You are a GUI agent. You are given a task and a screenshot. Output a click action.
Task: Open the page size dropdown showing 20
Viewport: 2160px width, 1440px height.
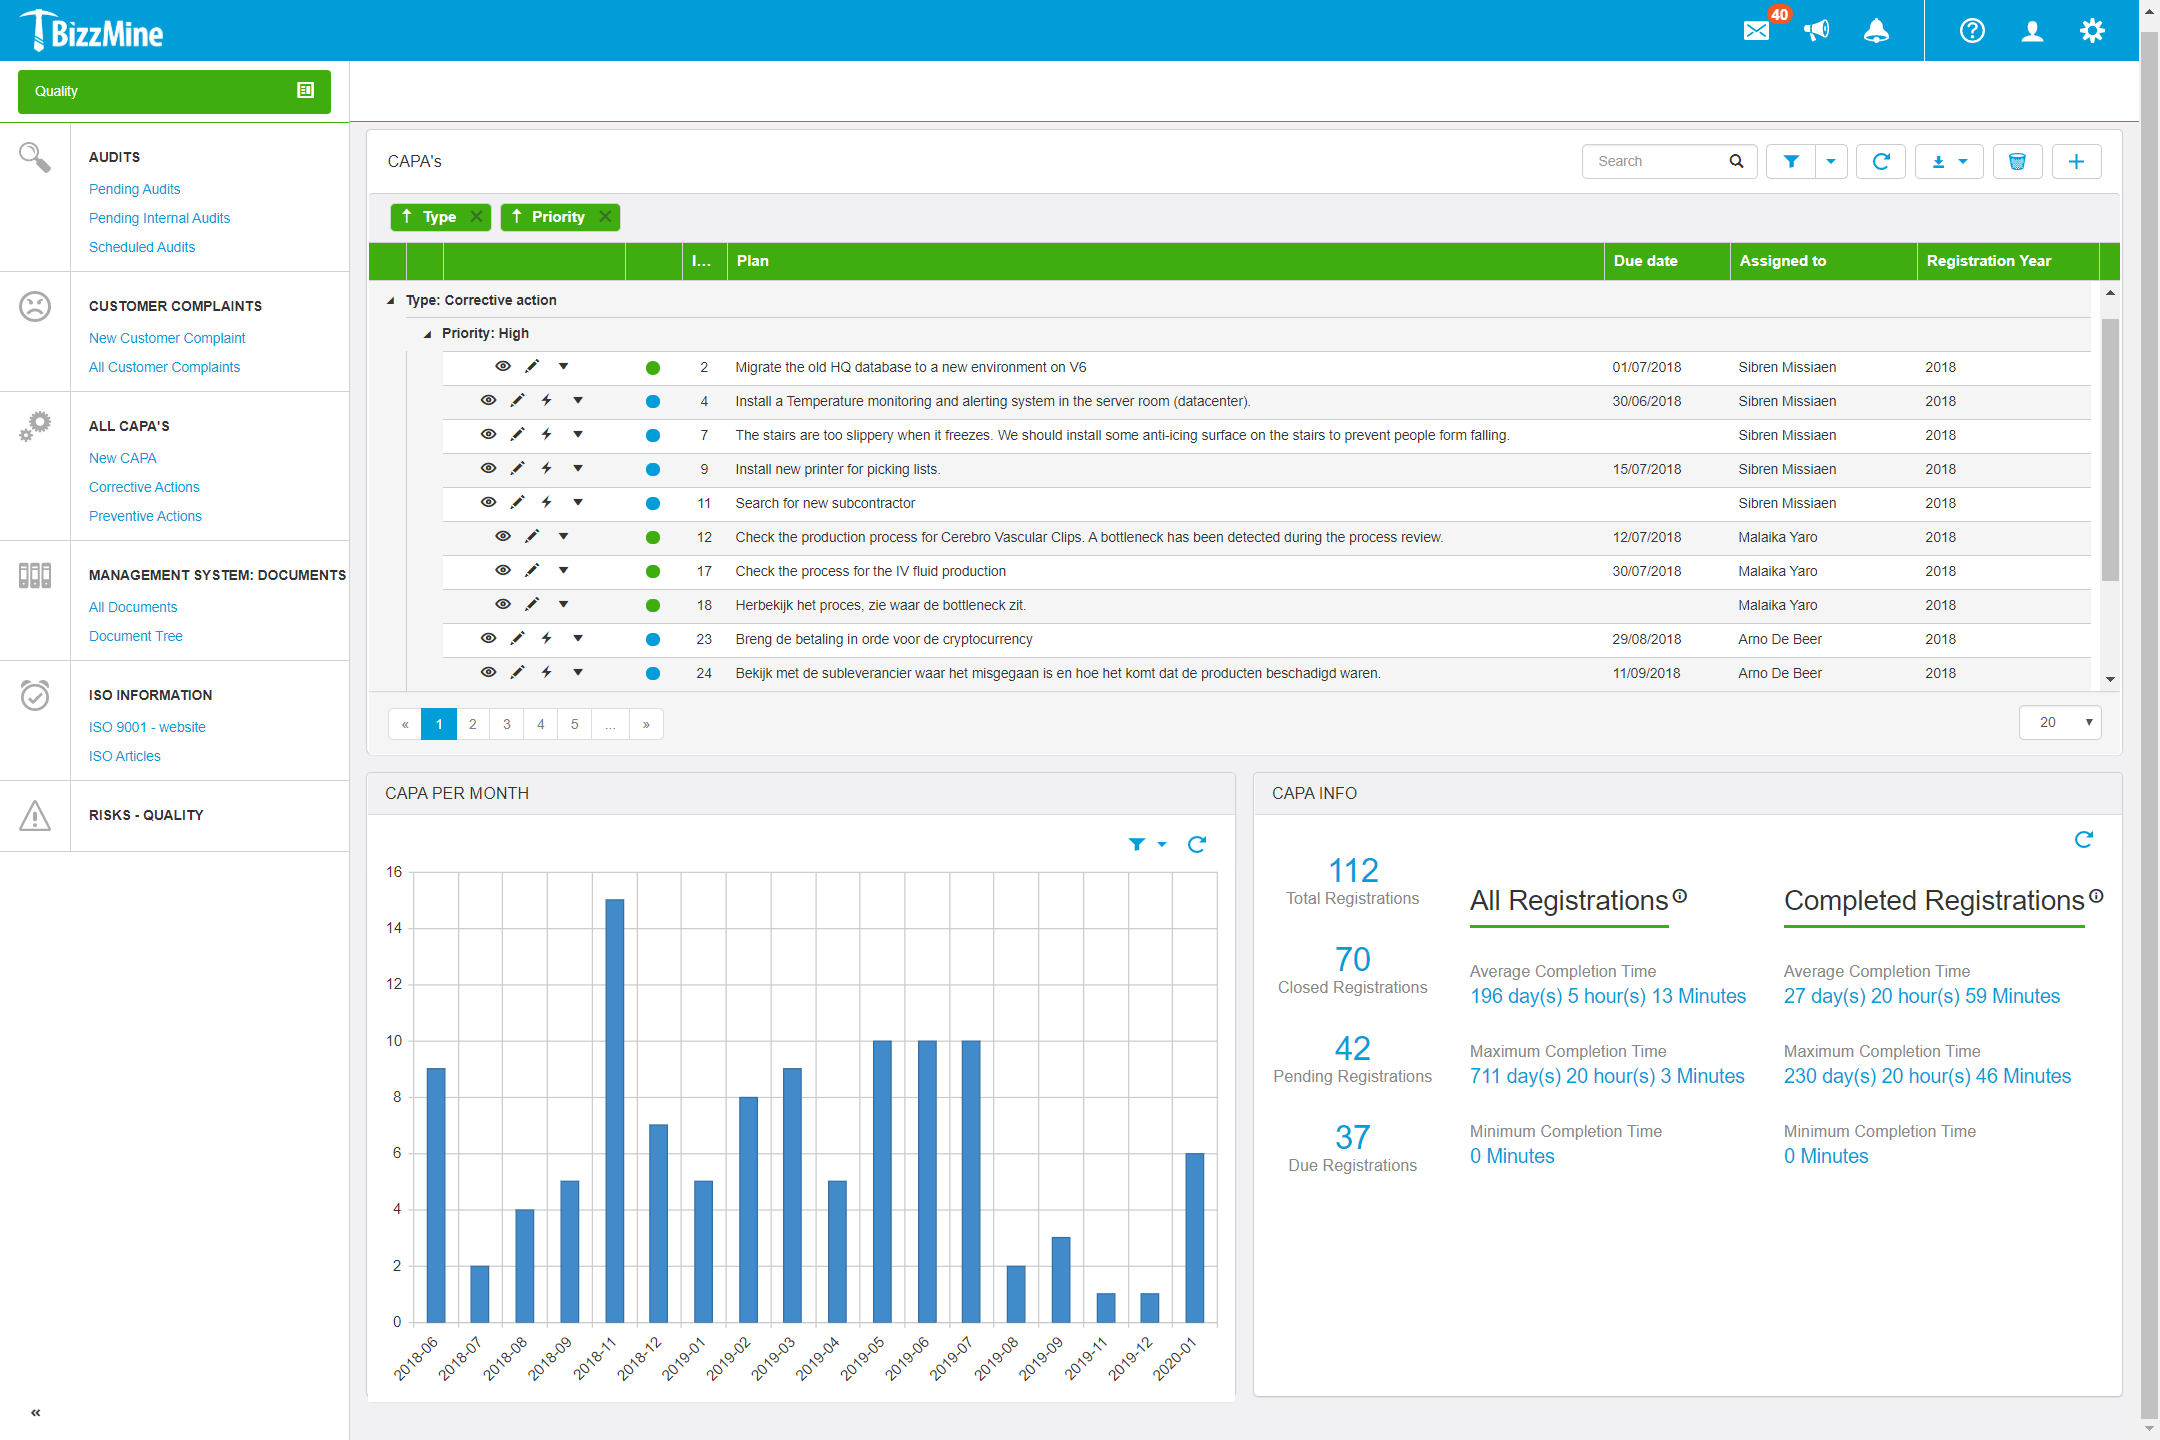click(2060, 722)
